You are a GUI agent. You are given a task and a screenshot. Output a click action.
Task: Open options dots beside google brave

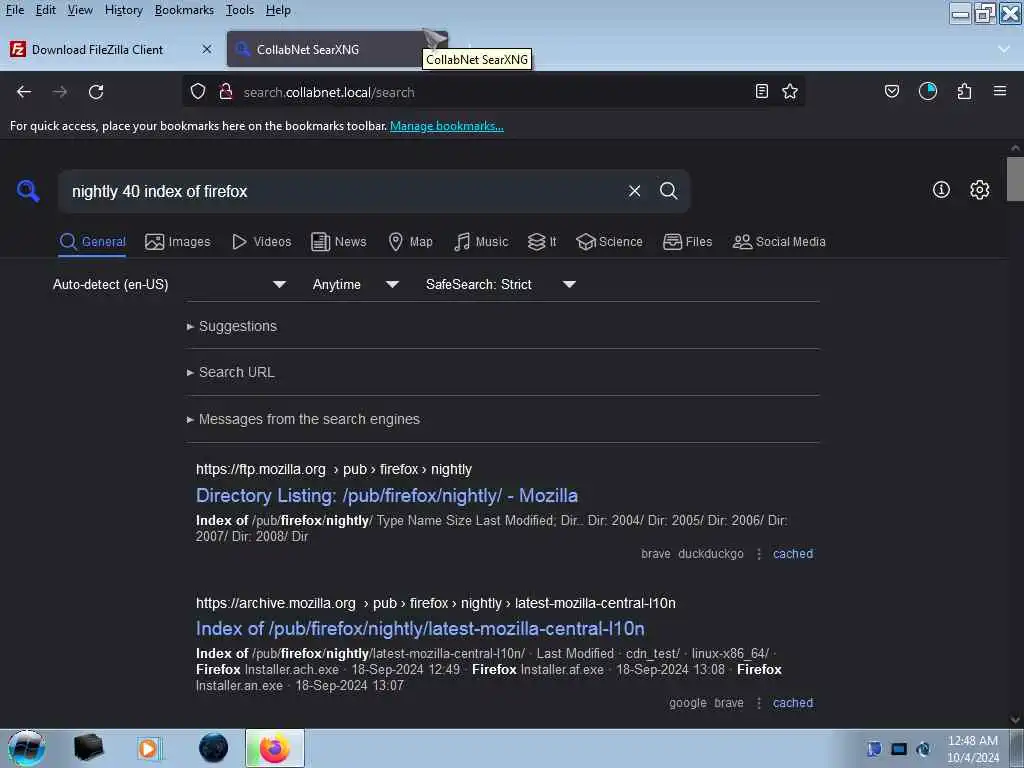758,703
